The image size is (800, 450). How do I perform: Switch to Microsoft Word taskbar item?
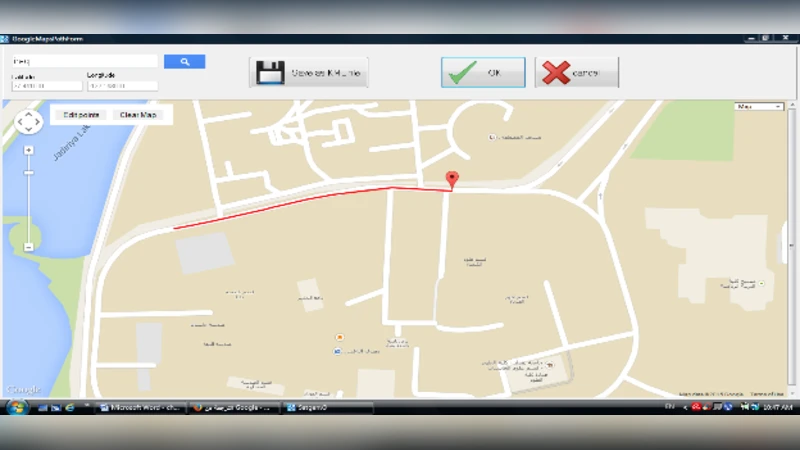tap(140, 407)
